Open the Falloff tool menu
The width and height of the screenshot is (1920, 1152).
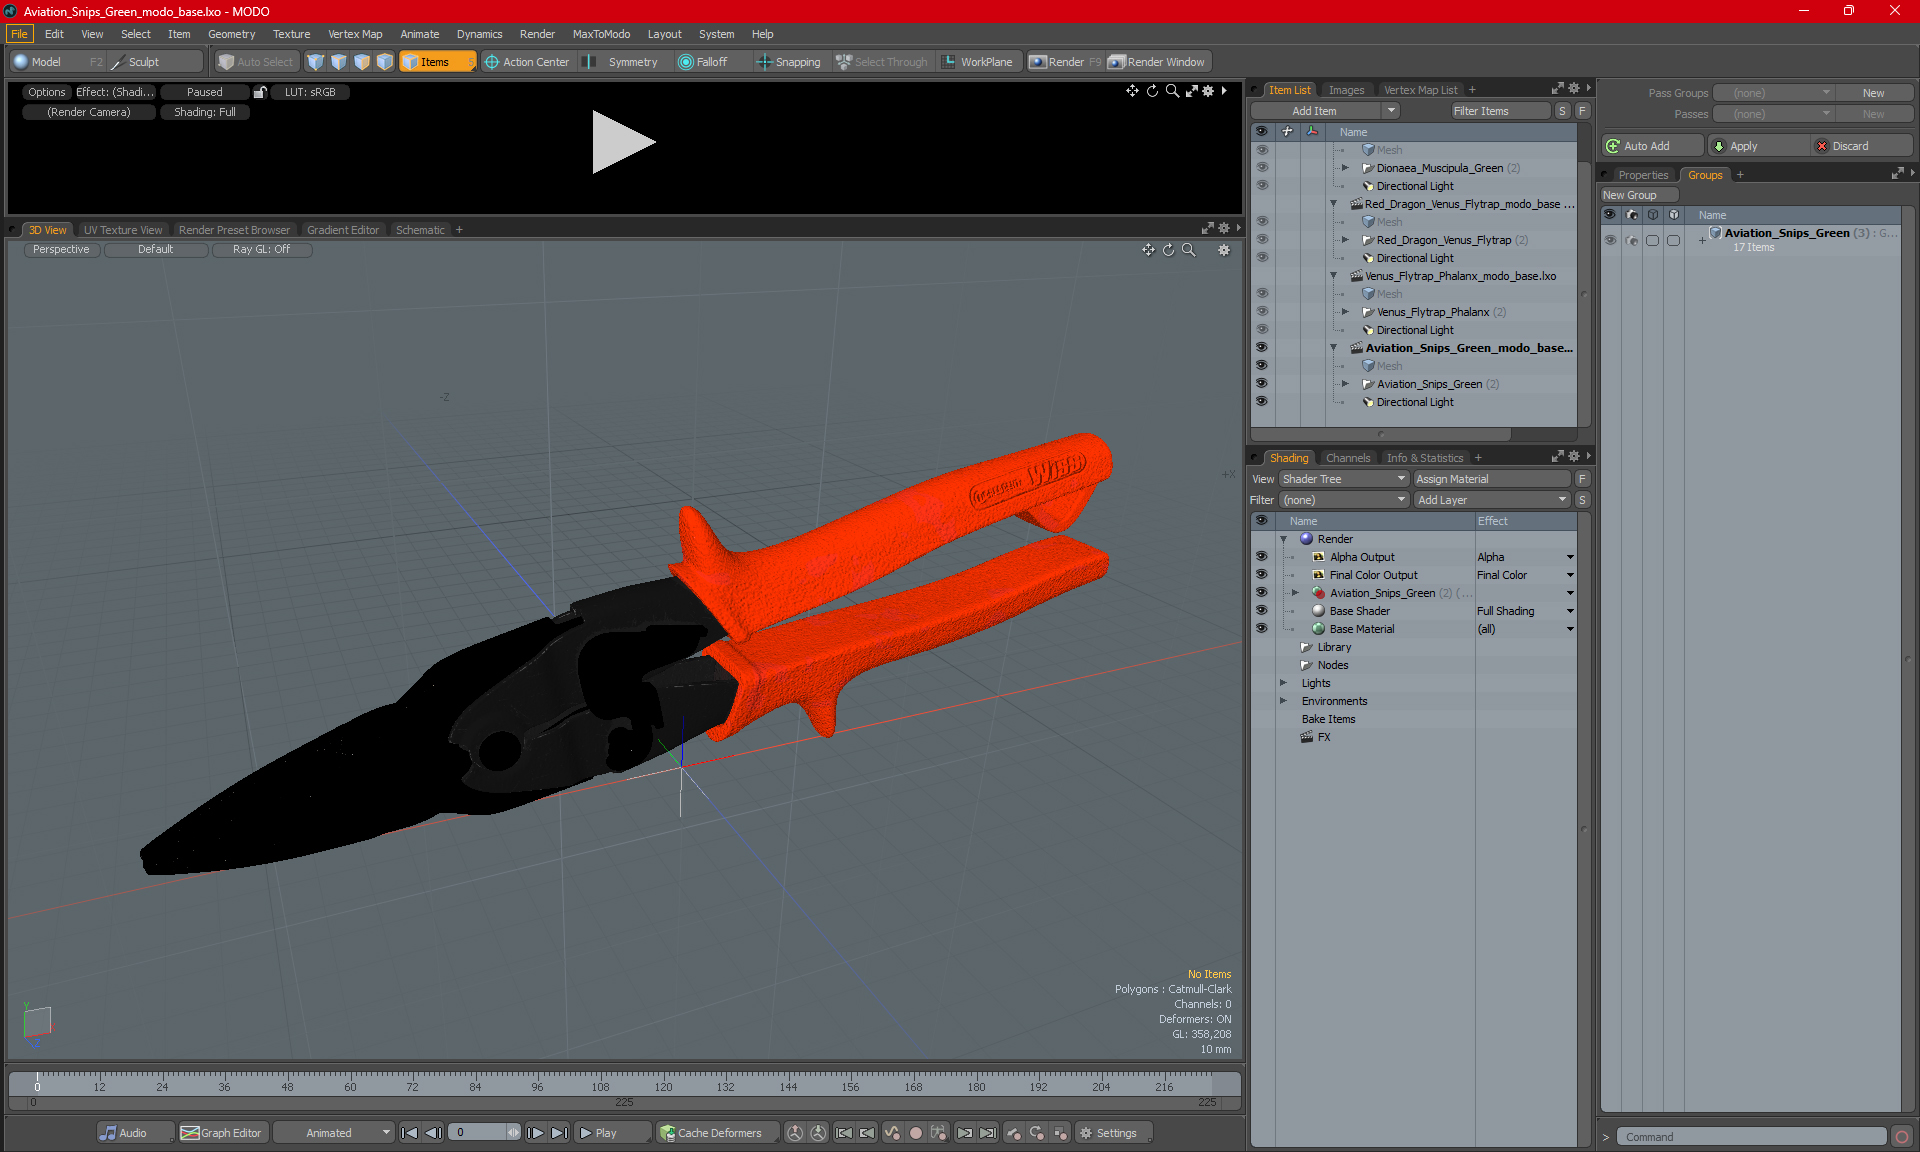click(711, 62)
